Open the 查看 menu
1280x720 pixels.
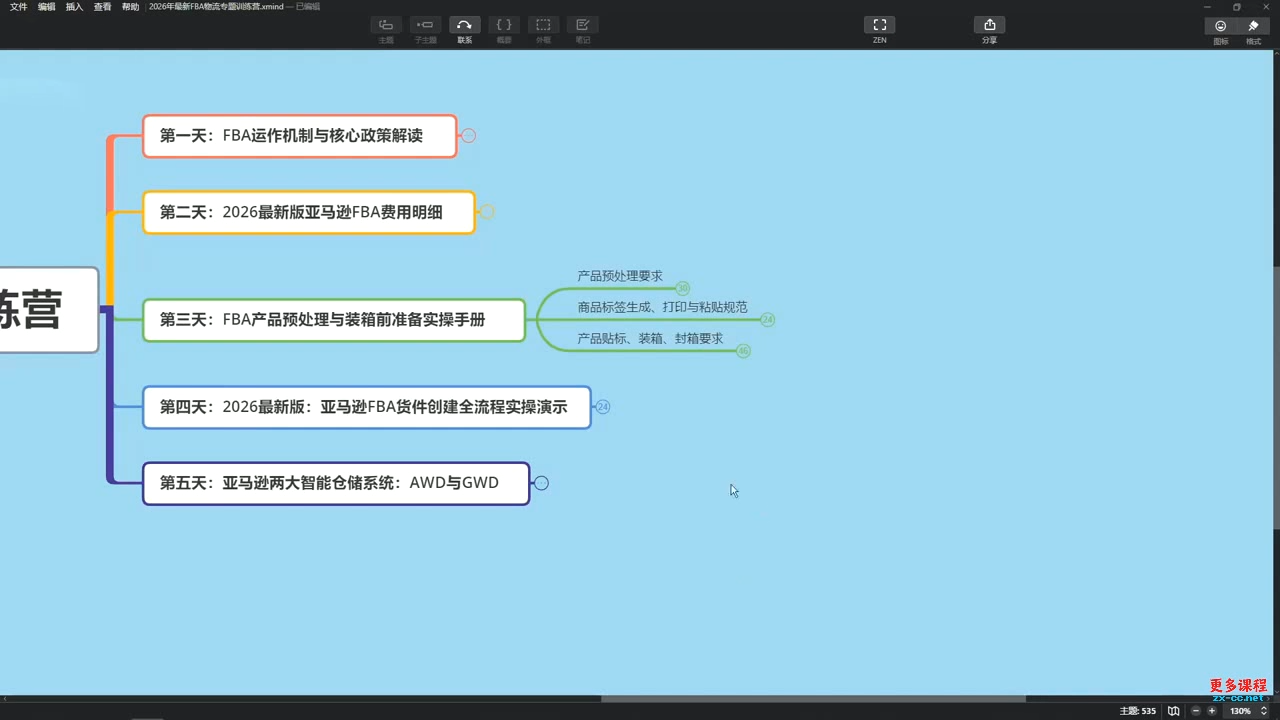[x=103, y=6]
